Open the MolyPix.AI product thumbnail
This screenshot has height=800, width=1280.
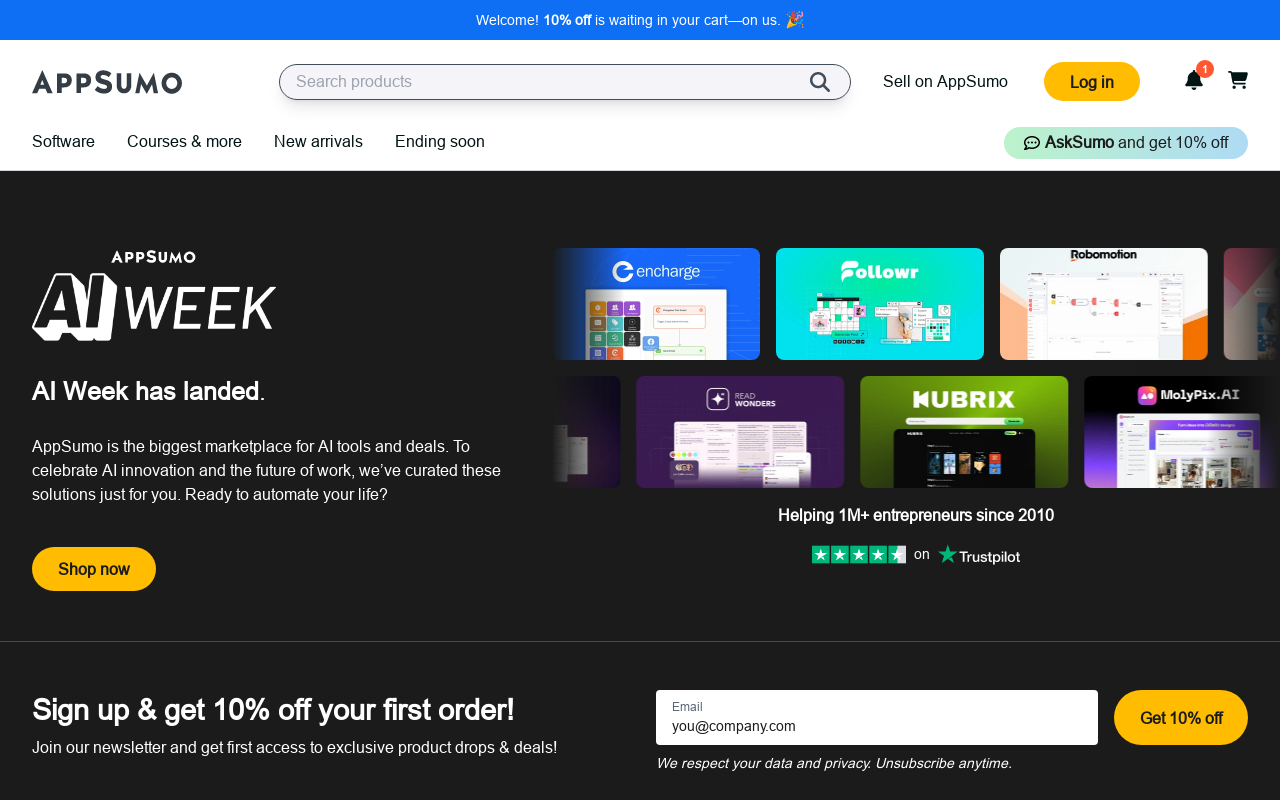coord(1182,432)
